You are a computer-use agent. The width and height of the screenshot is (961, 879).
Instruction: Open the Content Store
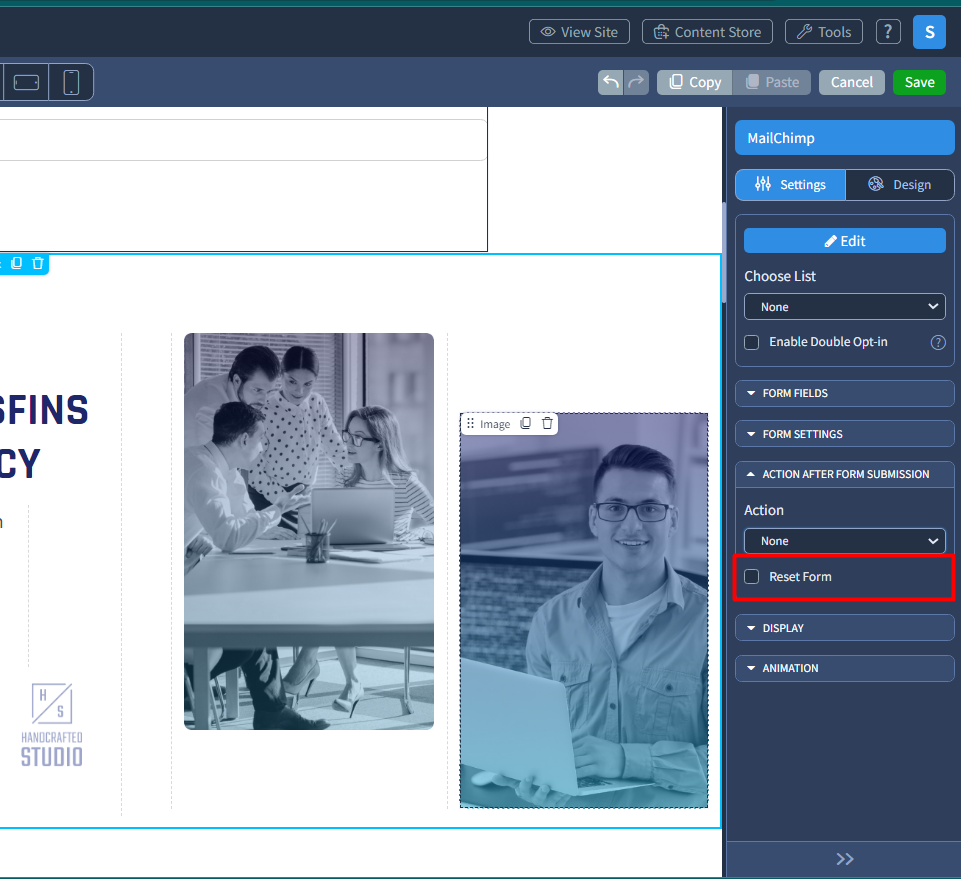(707, 32)
